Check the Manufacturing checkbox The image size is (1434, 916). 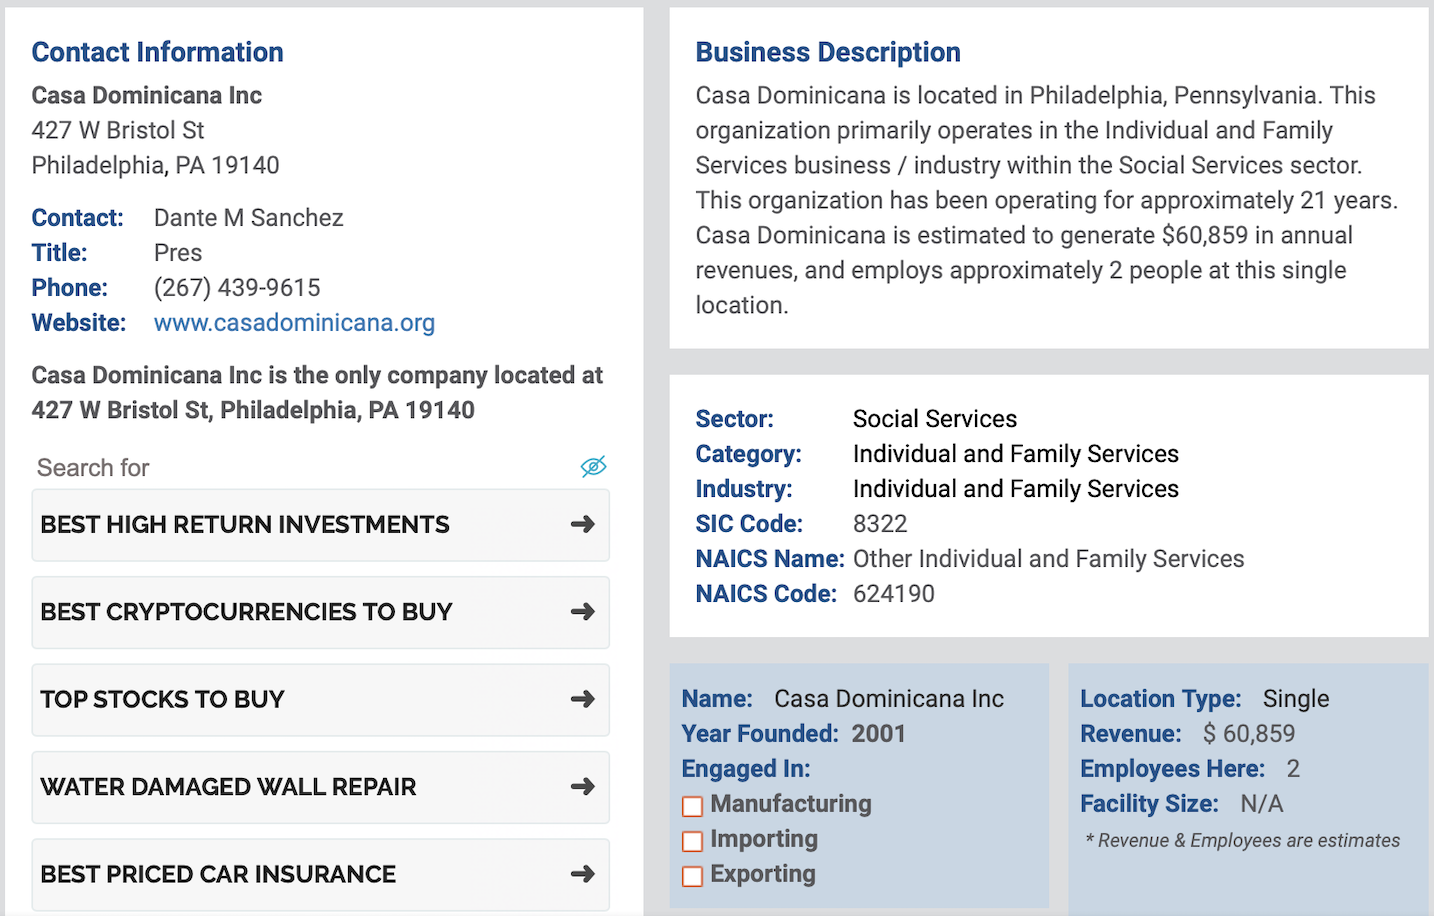click(x=692, y=806)
